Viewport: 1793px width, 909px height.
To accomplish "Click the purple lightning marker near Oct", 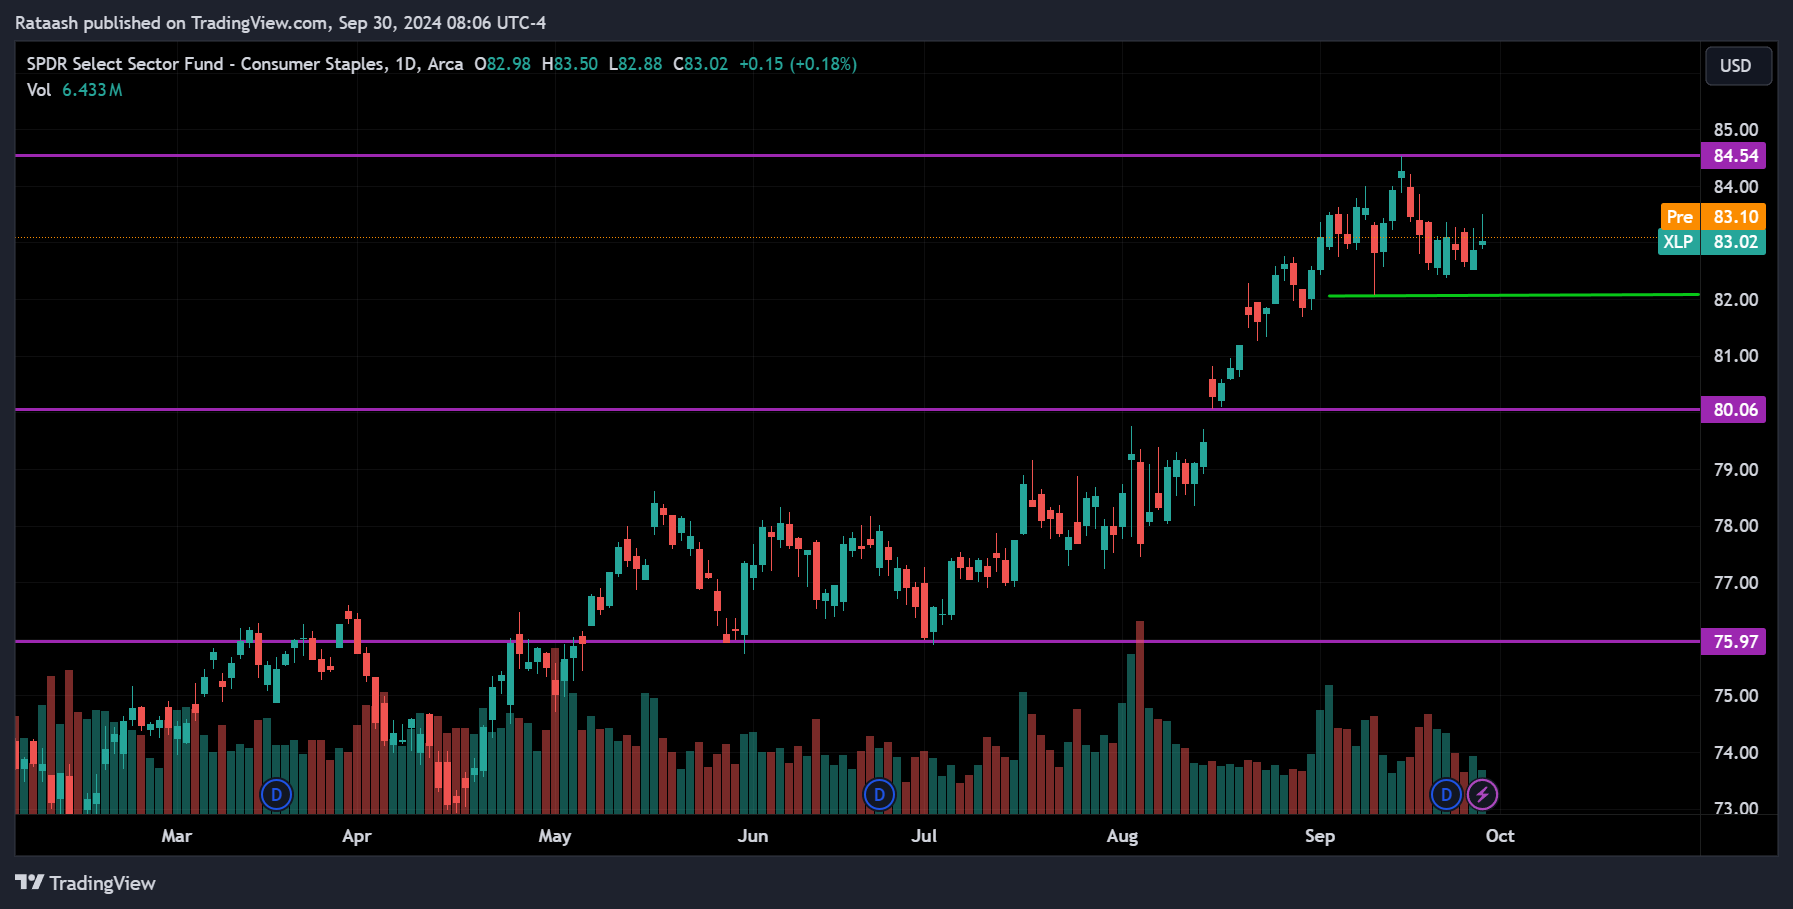I will (x=1482, y=795).
